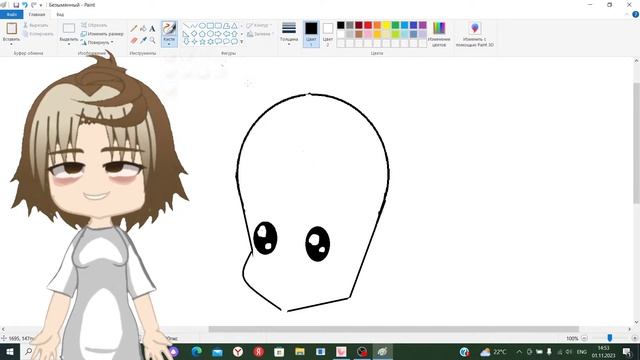This screenshot has height=360, width=640.
Task: Open the Windows Start menu
Action: [x=9, y=351]
